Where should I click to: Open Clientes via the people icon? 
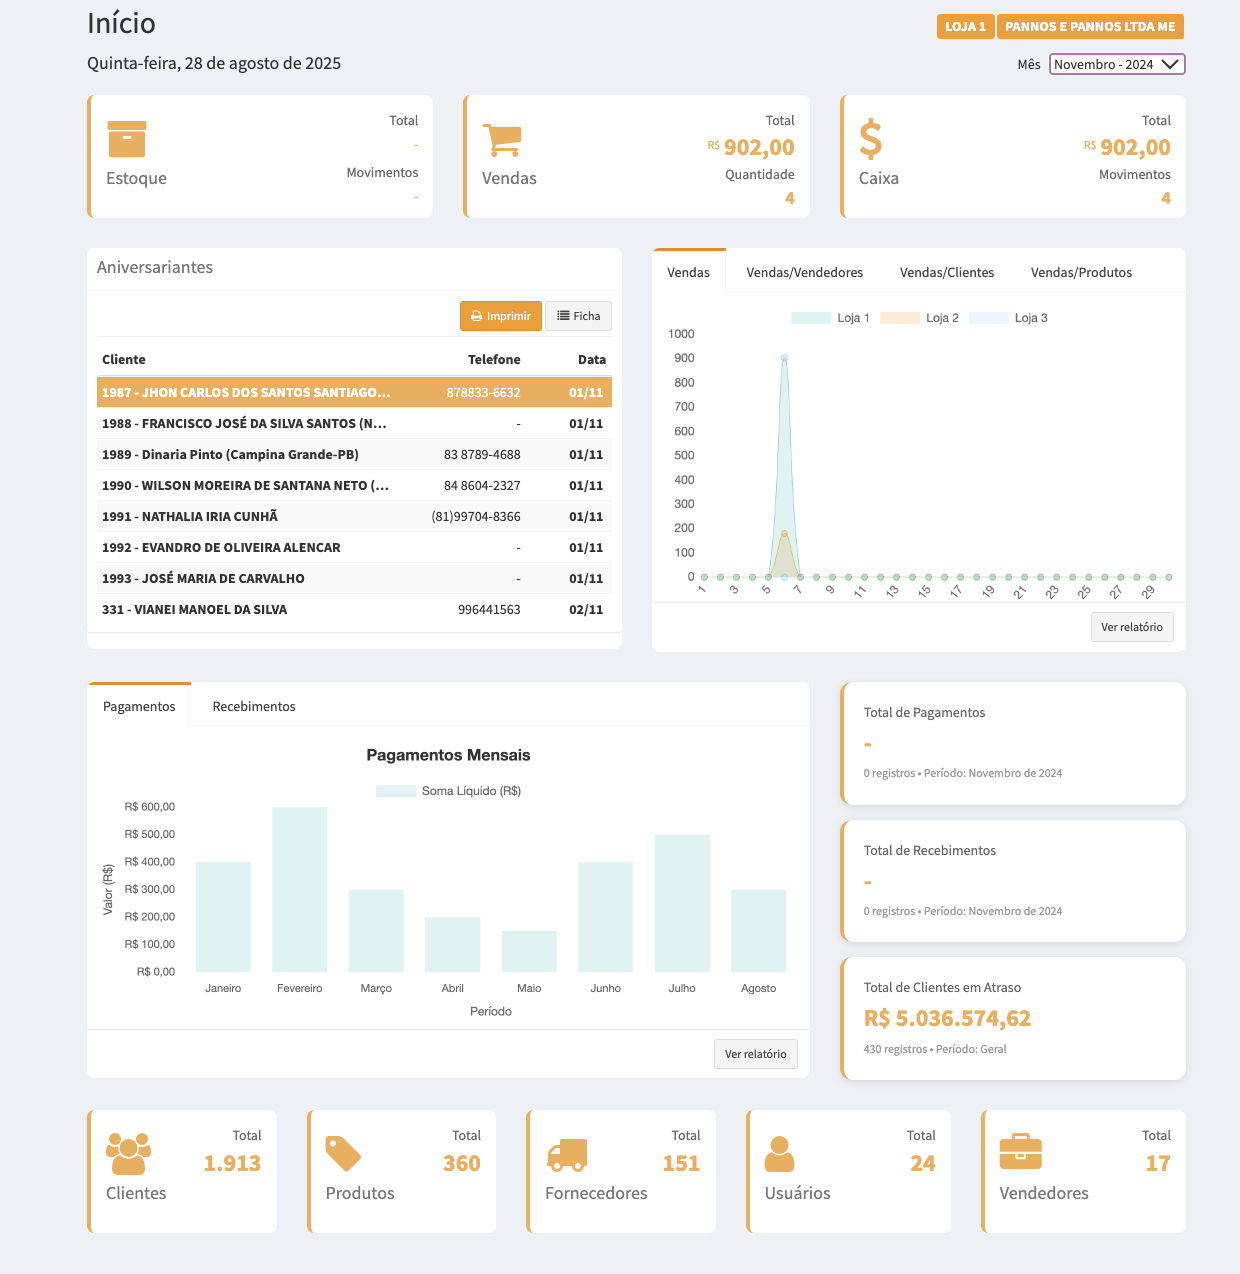[x=128, y=1154]
